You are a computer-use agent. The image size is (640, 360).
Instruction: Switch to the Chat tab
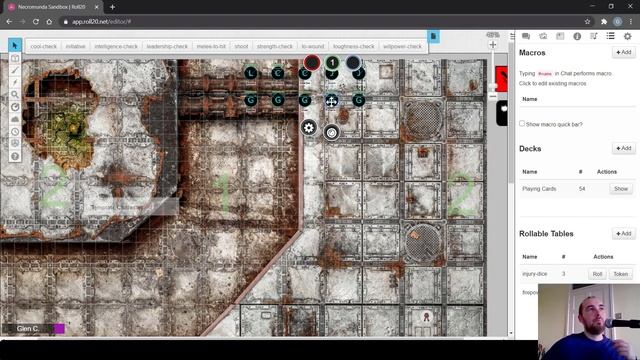click(x=526, y=36)
